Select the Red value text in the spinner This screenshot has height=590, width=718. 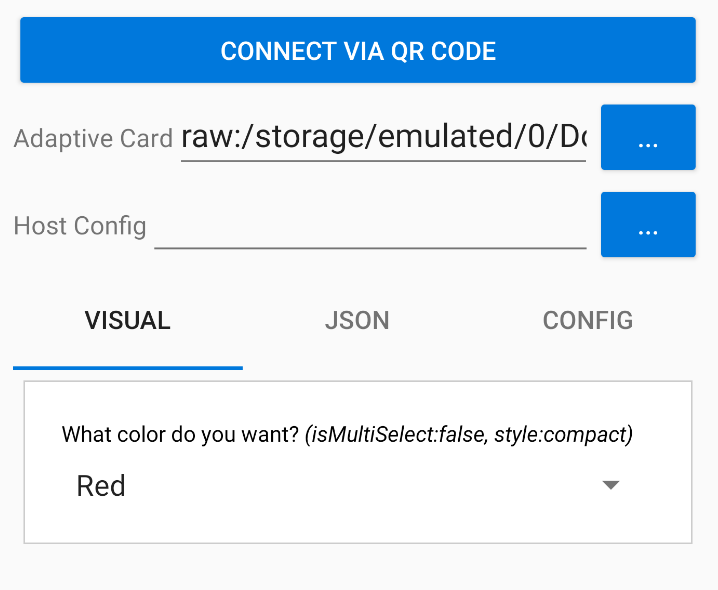click(x=101, y=486)
